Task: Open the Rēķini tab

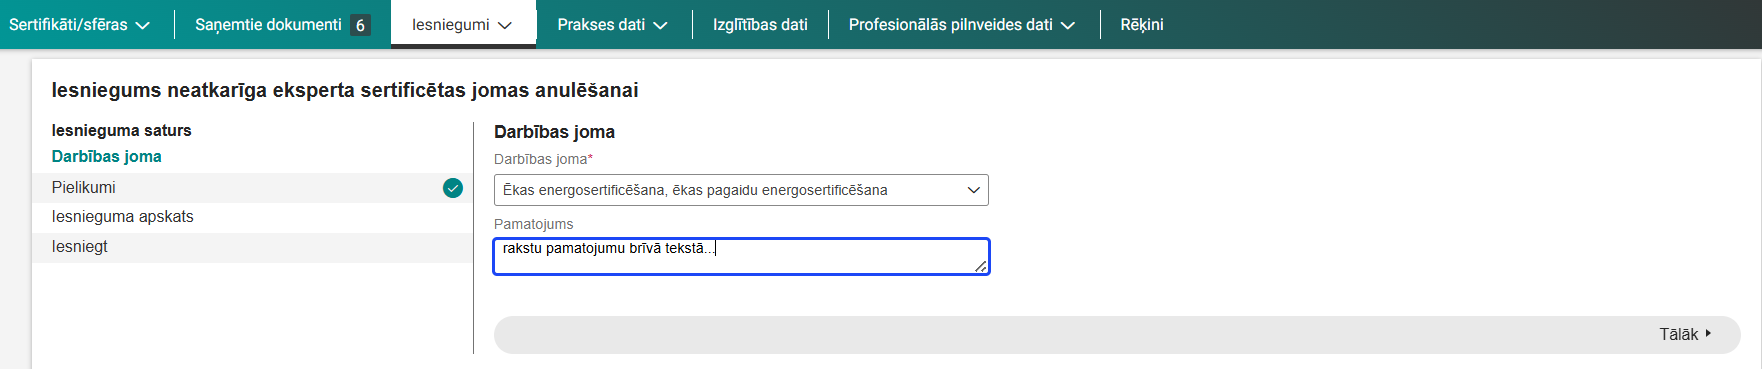Action: [x=1142, y=25]
